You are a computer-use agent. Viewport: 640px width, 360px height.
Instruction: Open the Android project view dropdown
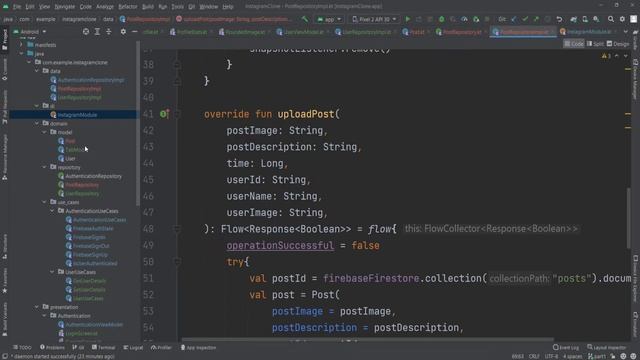[30, 32]
